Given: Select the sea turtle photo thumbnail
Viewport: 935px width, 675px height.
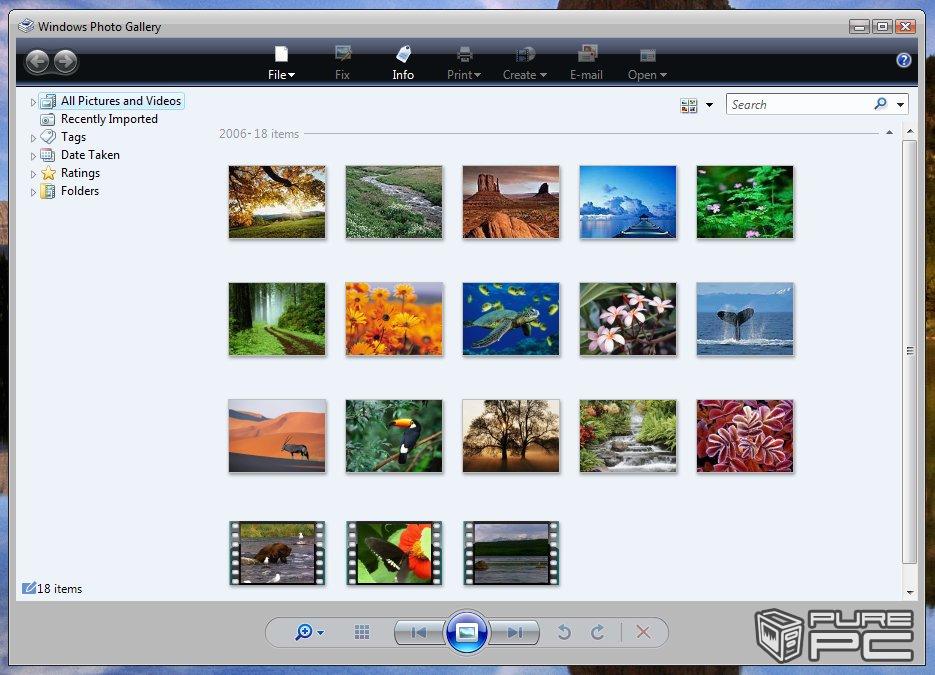Looking at the screenshot, I should pos(510,319).
